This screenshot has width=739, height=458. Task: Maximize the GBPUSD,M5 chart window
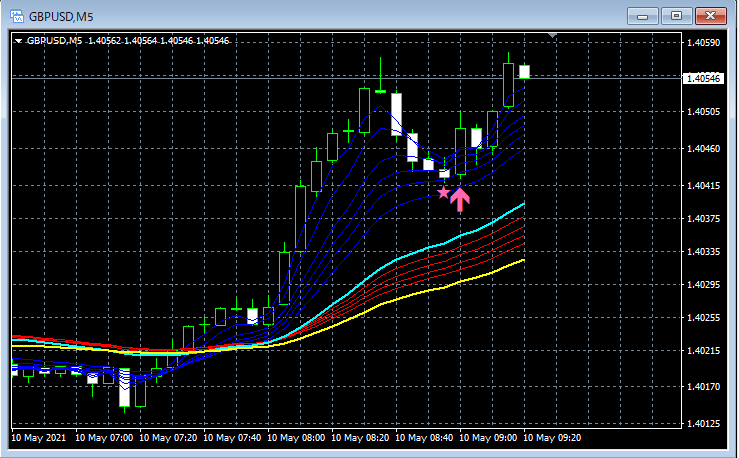[676, 16]
